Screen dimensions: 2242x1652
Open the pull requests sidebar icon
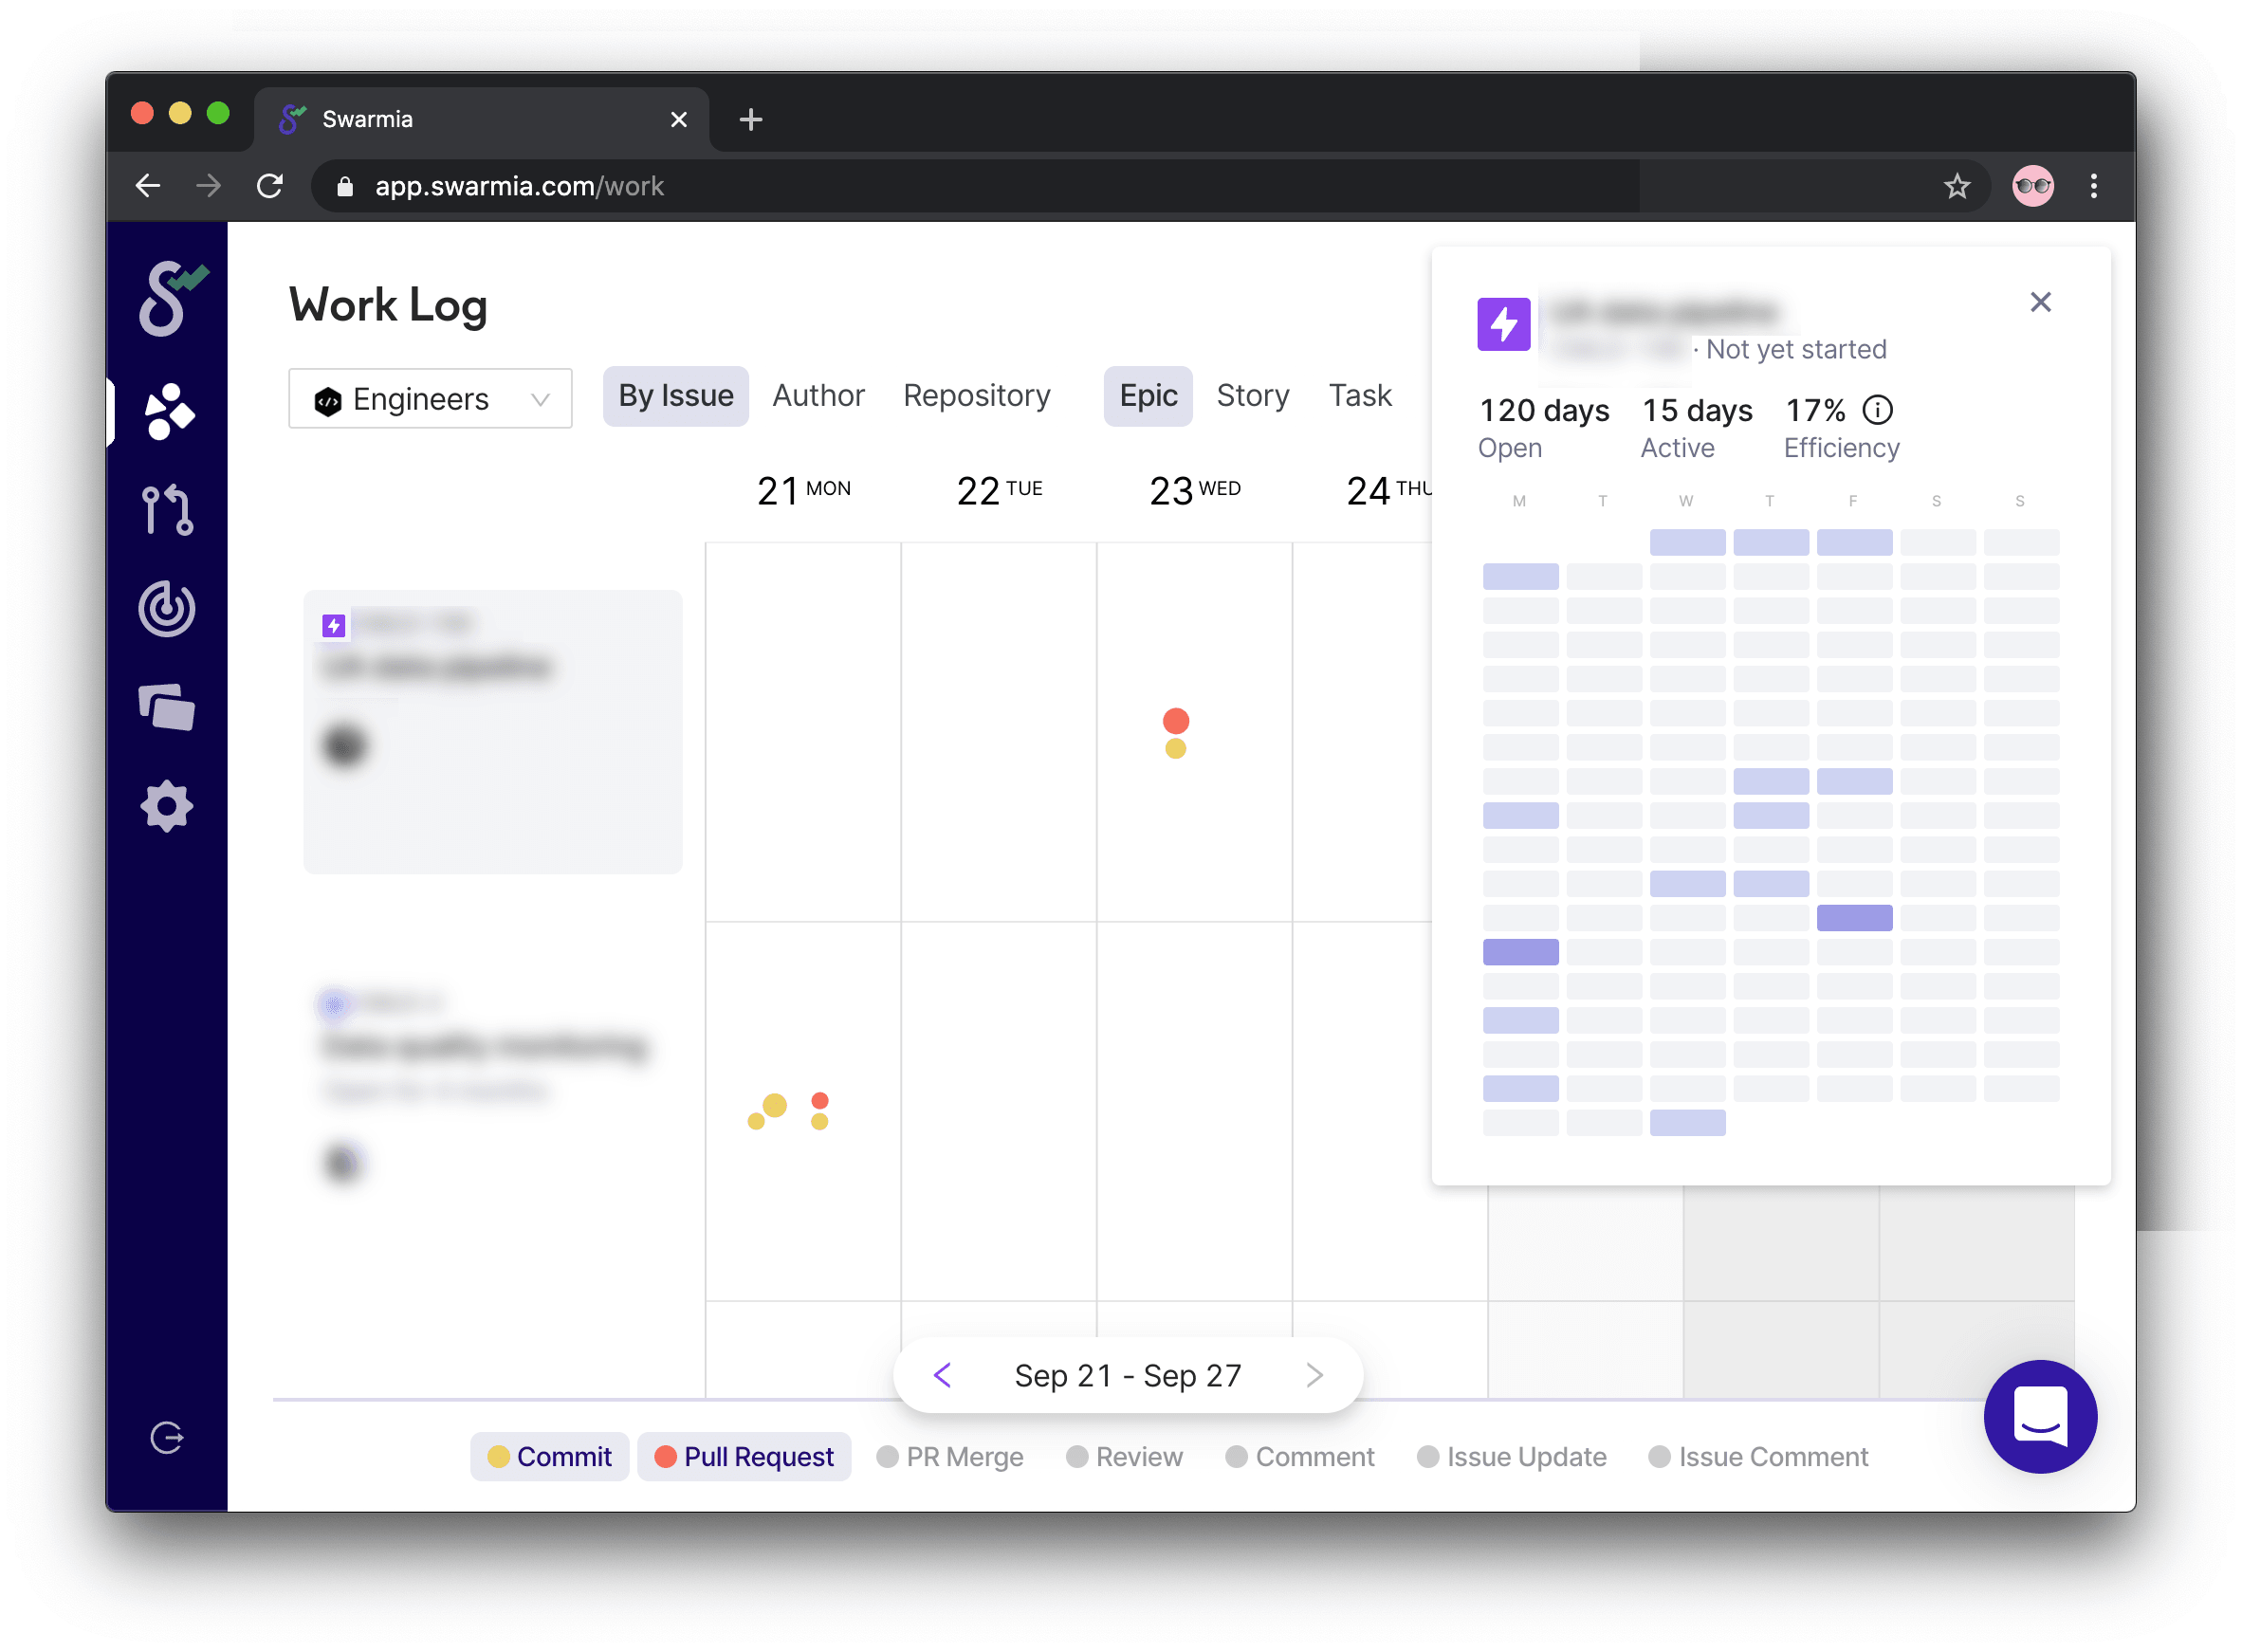coord(167,510)
